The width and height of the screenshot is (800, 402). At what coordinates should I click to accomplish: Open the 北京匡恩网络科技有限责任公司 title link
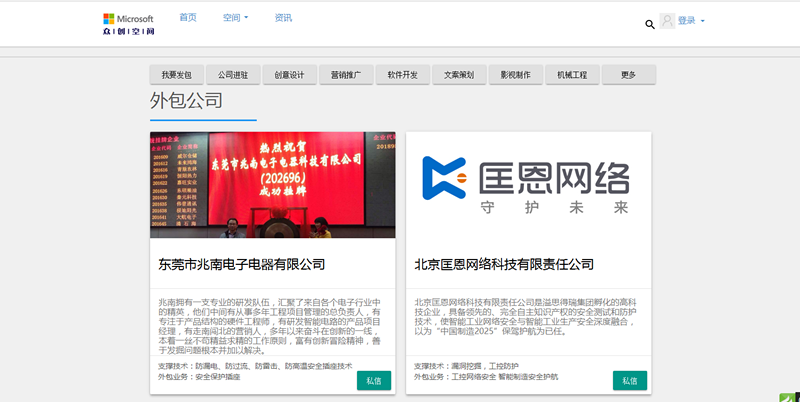tap(504, 265)
